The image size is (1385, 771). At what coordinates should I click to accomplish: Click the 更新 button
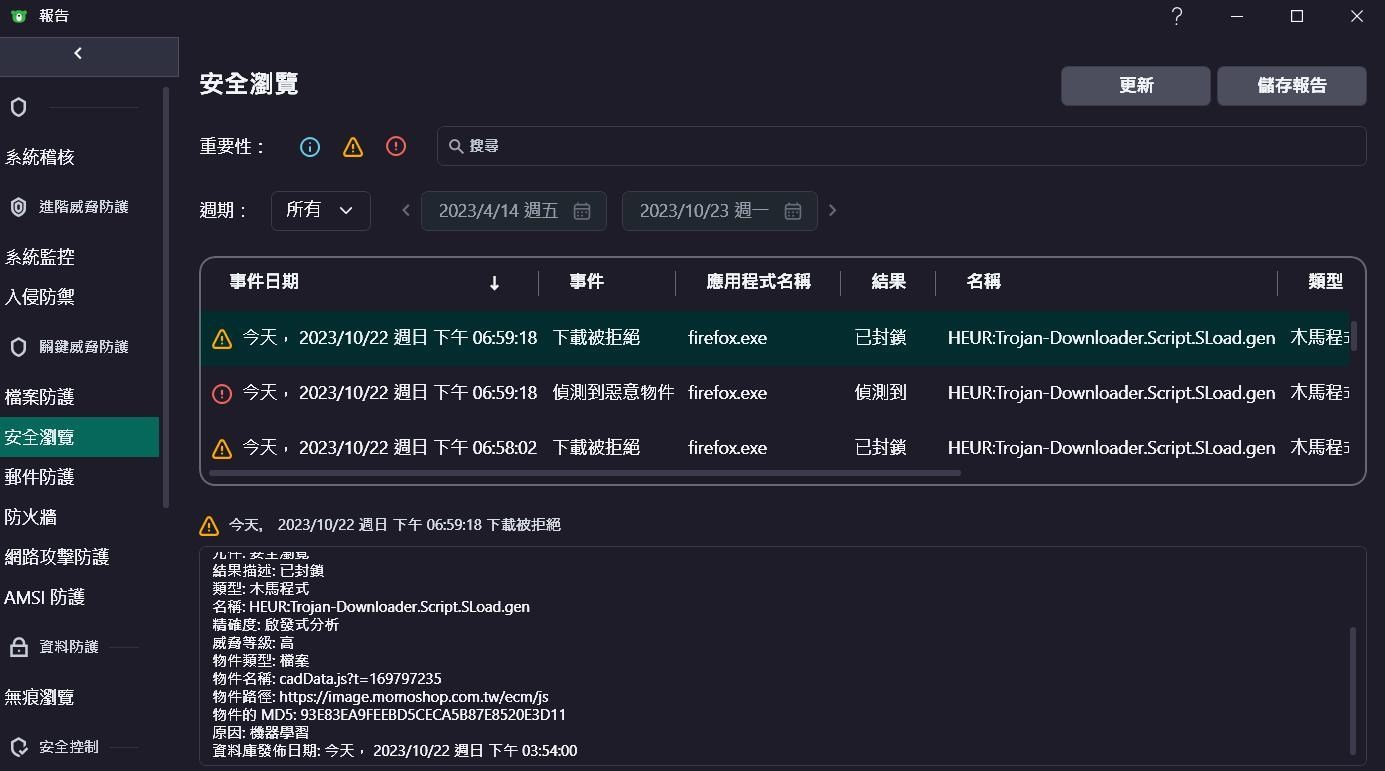[1136, 86]
